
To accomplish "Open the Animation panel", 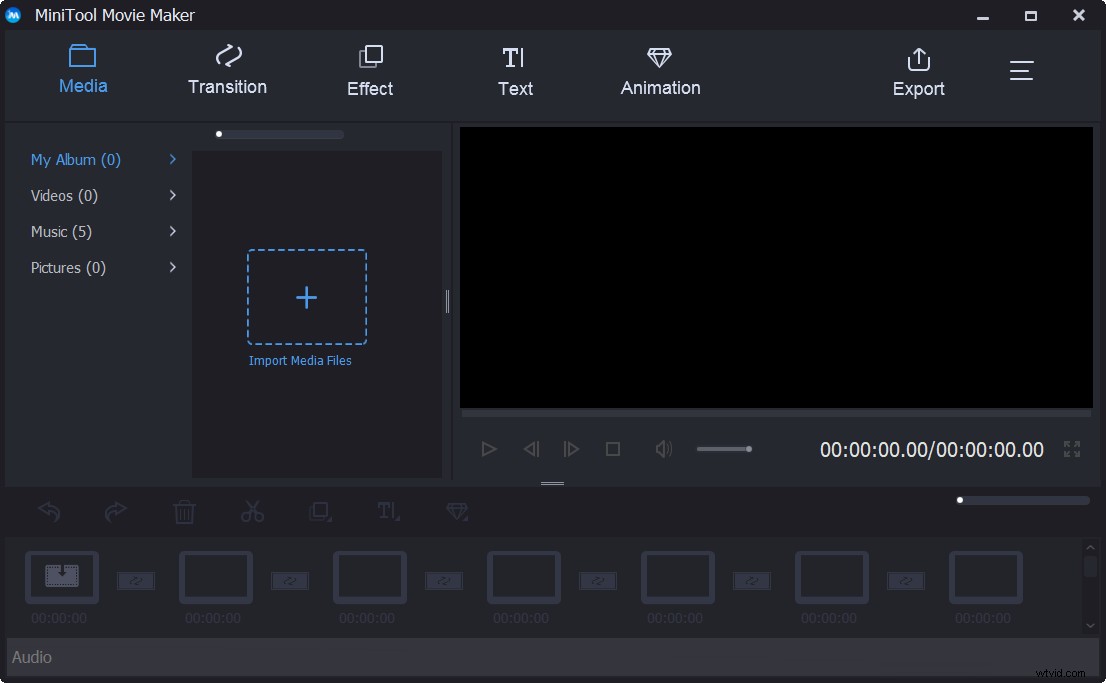I will [x=659, y=70].
